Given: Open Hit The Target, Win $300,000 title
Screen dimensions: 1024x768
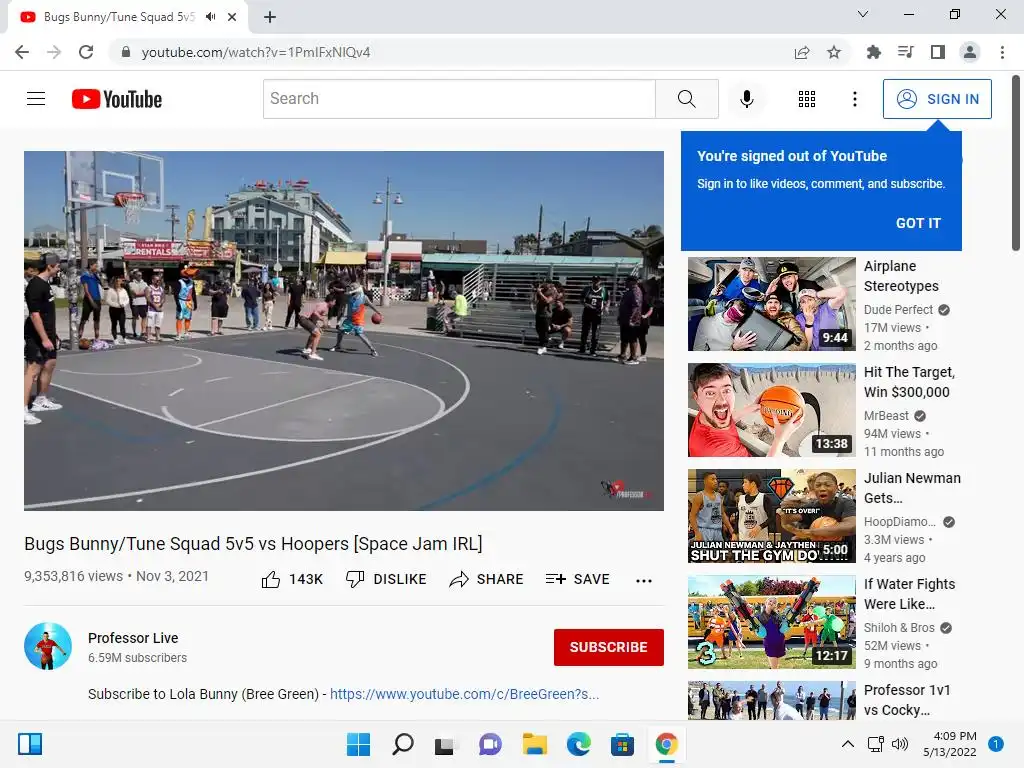Looking at the screenshot, I should [x=909, y=382].
